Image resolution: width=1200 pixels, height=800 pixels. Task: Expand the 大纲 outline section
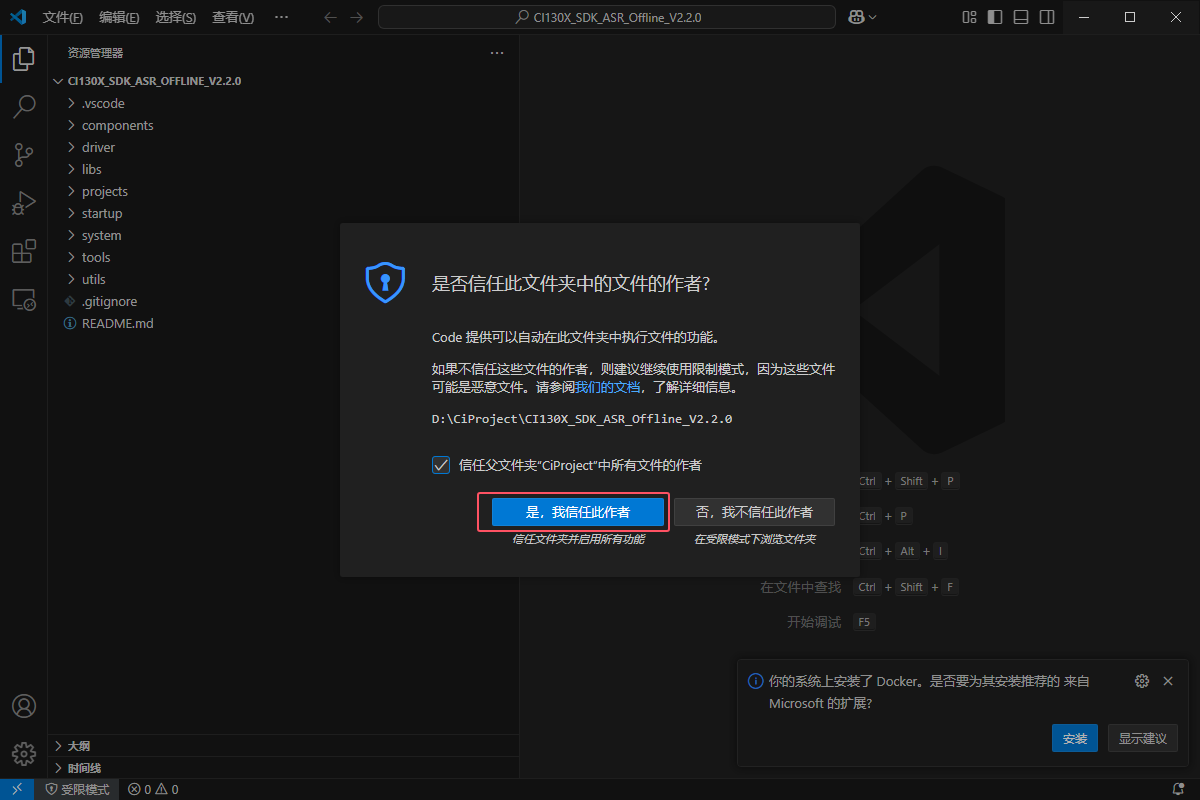pyautogui.click(x=285, y=746)
